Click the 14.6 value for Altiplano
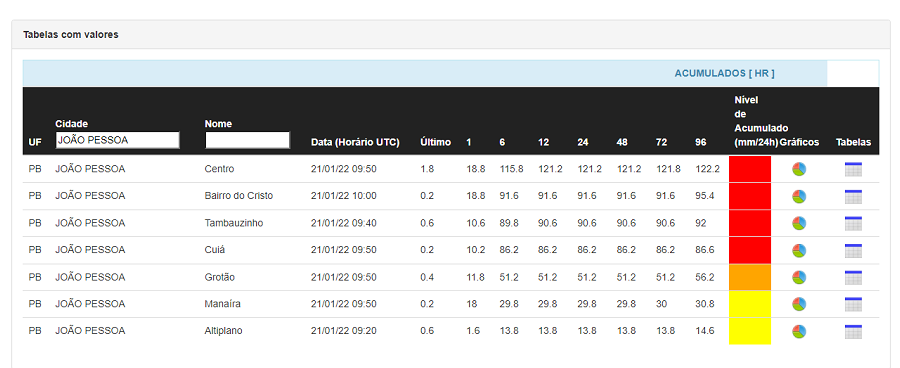Viewport: 900px width, 368px height. tap(704, 331)
